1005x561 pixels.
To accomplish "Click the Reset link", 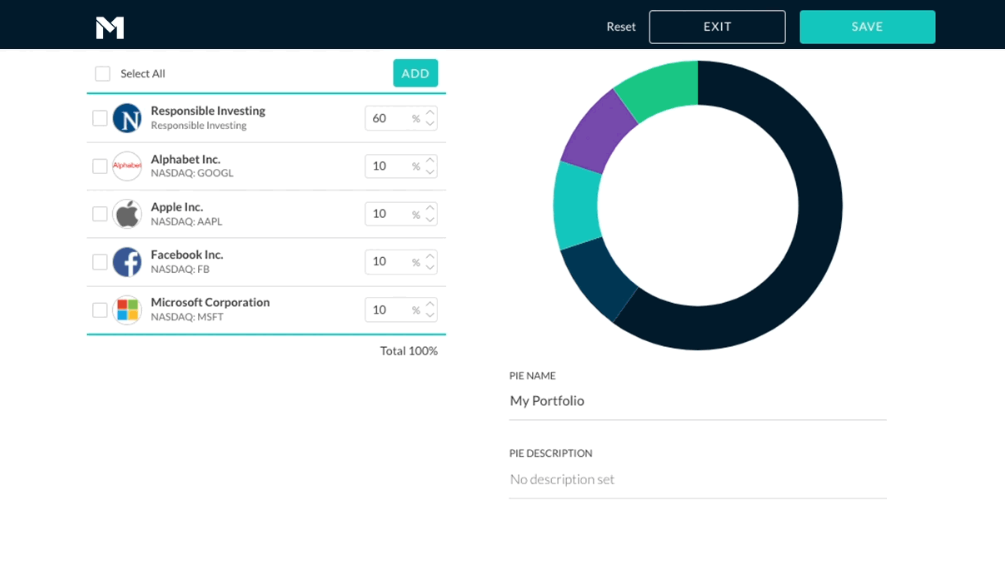I will click(x=621, y=27).
